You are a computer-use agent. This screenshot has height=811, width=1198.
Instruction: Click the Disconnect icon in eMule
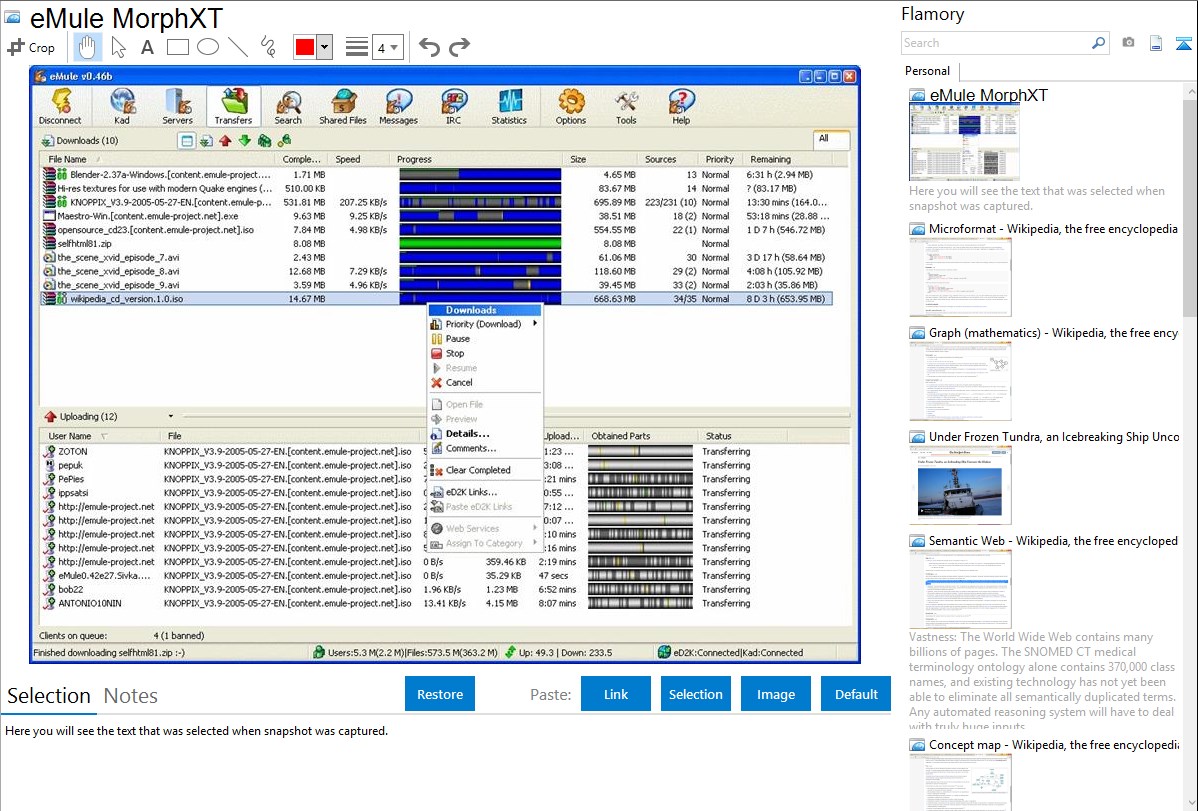pos(60,106)
